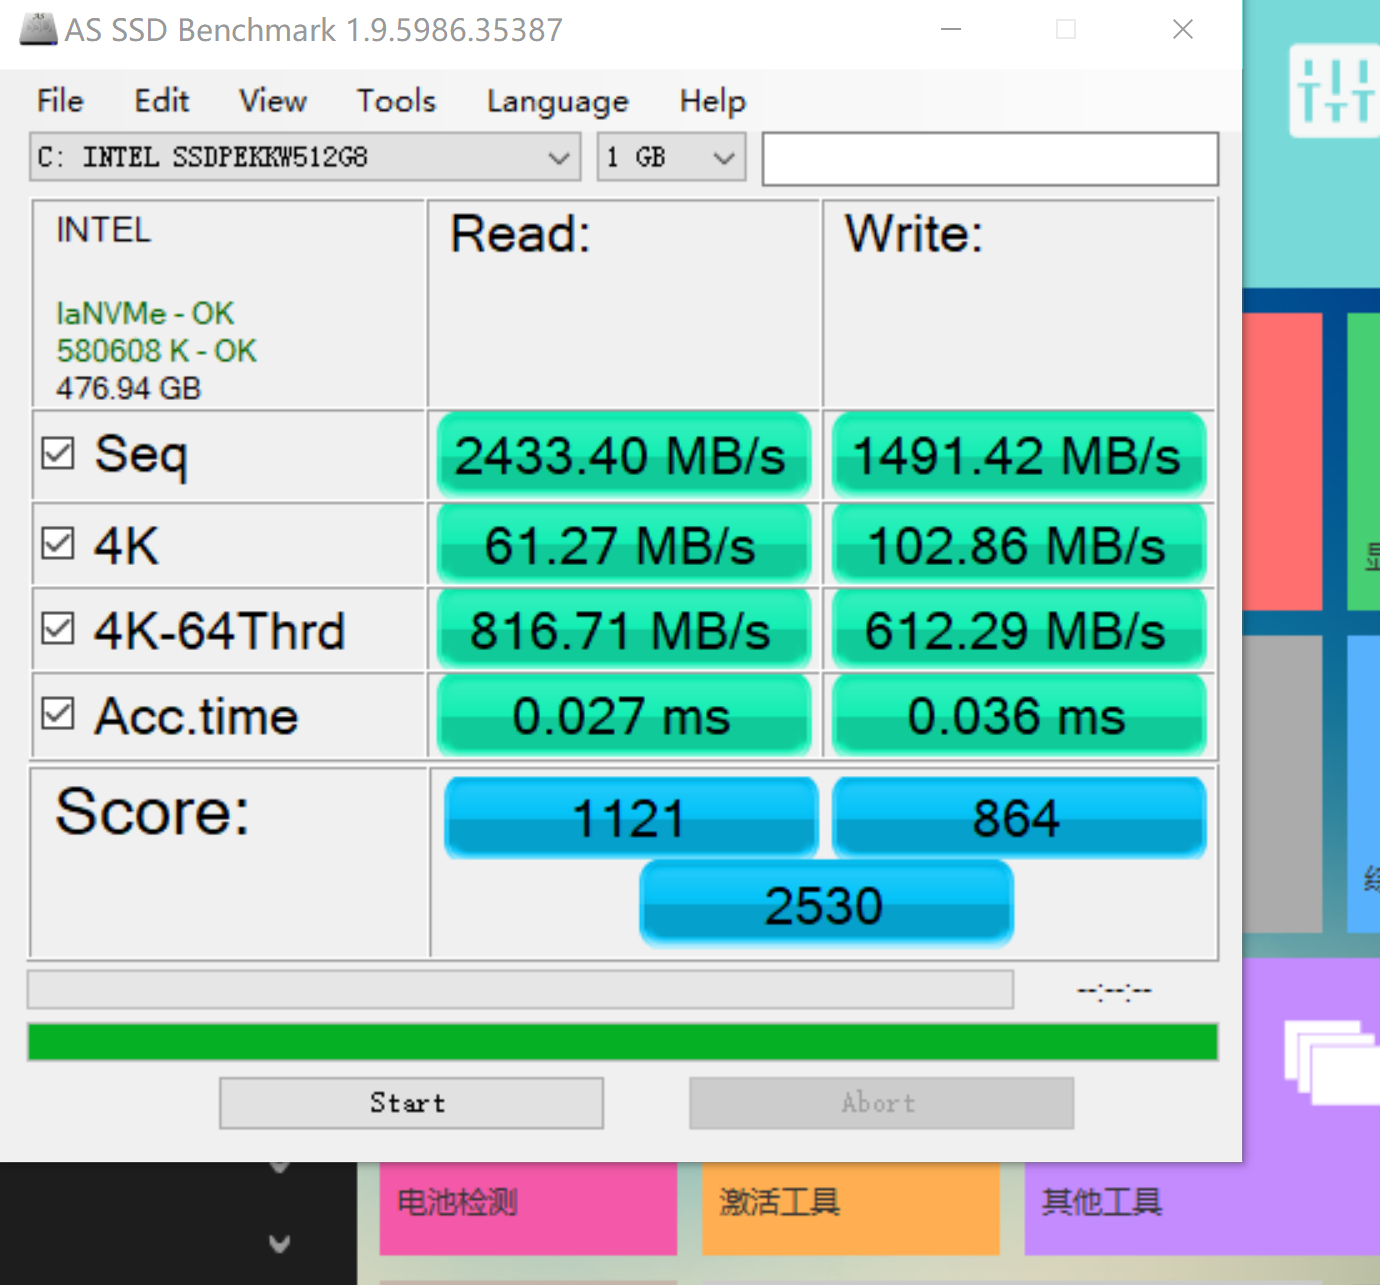Click the Start button

click(x=411, y=1103)
